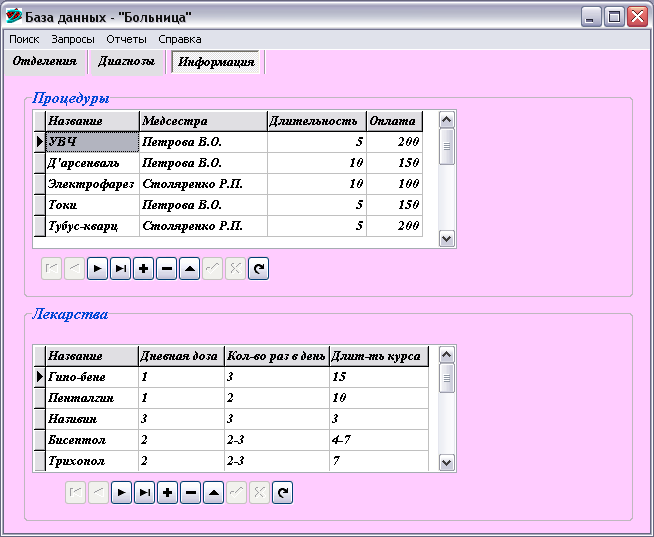
Task: Select the Электрофарез procedure cell
Action: (92, 184)
